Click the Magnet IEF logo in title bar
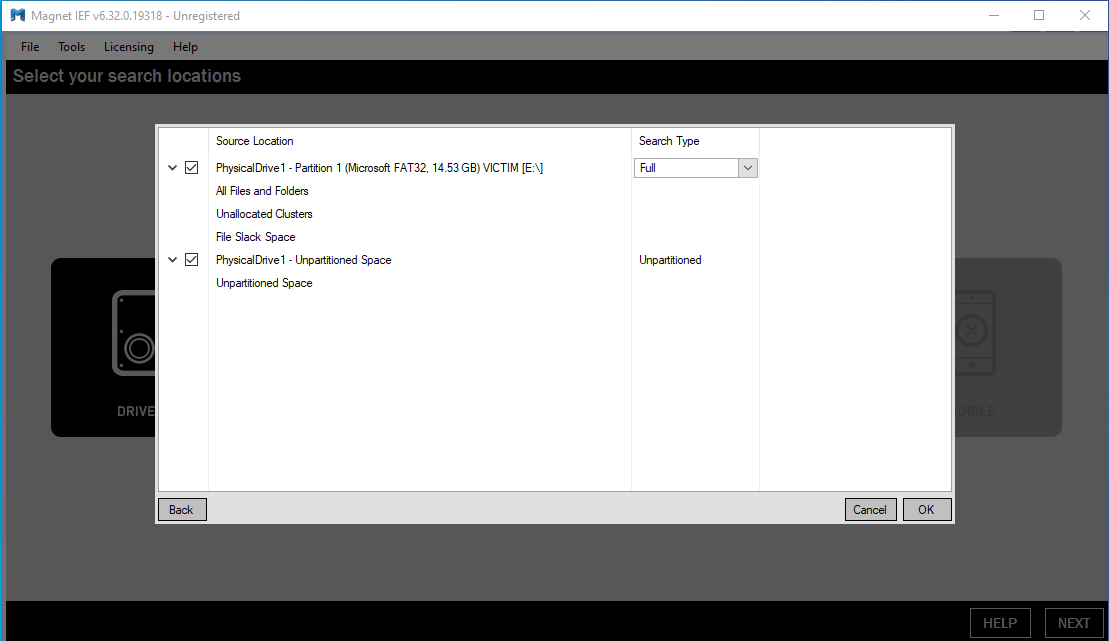This screenshot has width=1109, height=641. click(x=18, y=16)
